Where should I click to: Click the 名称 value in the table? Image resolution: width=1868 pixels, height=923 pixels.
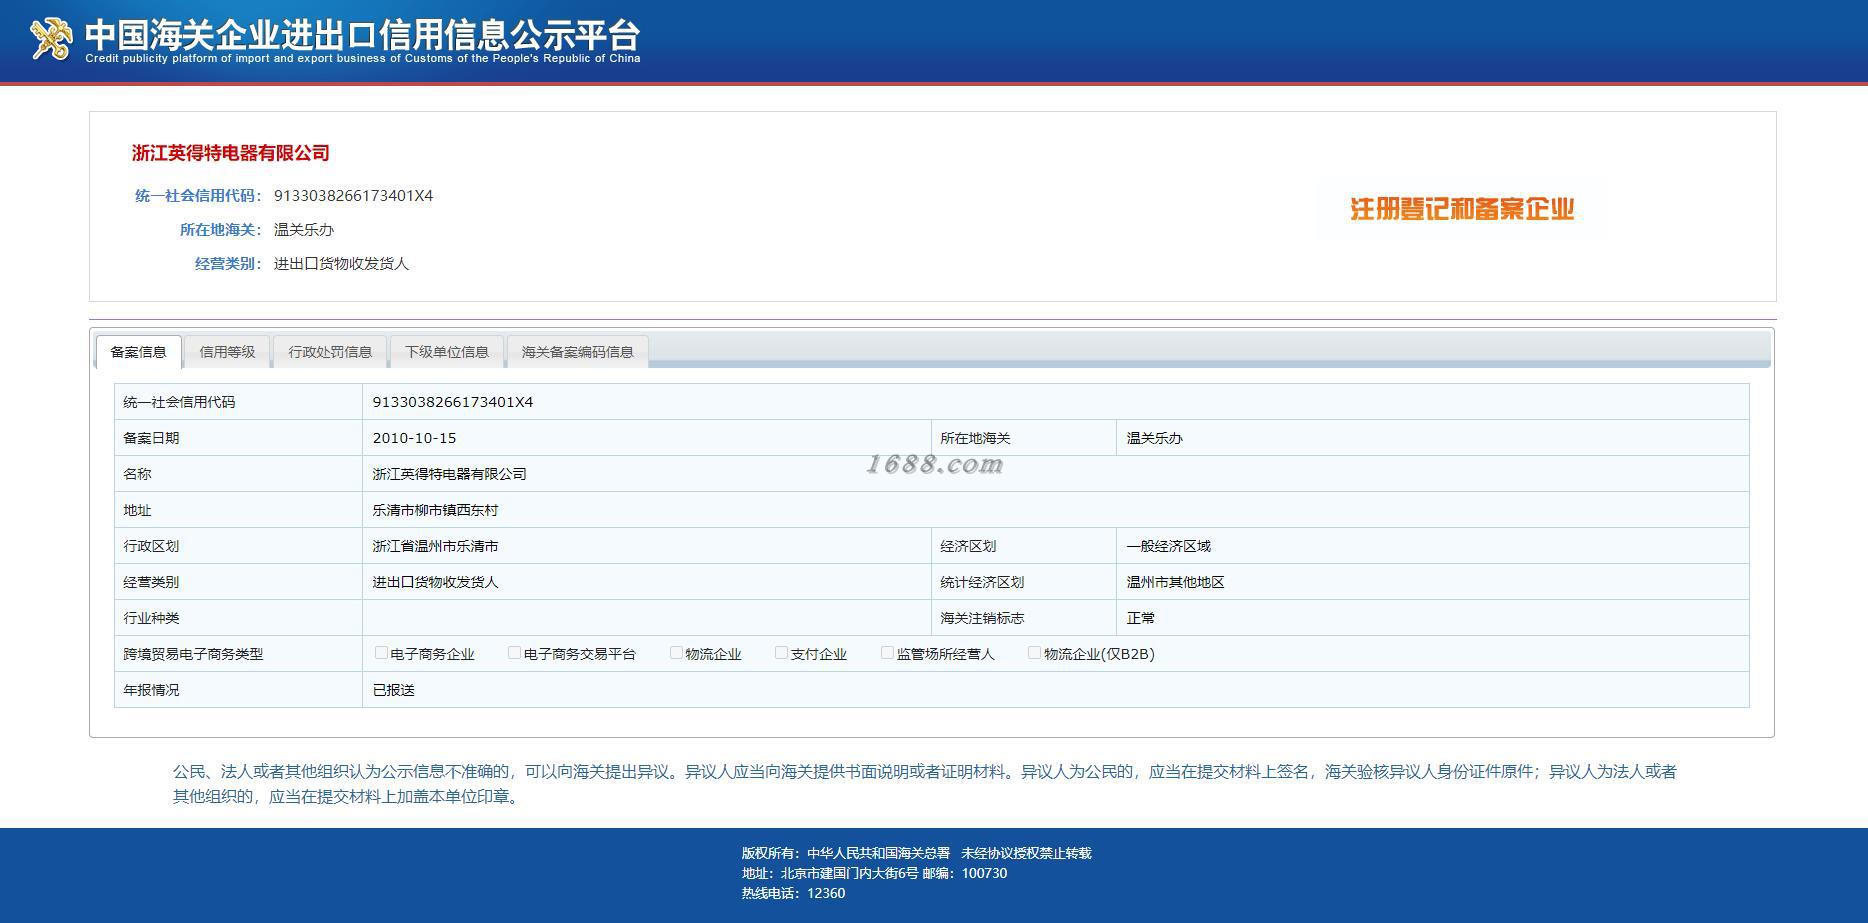pyautogui.click(x=449, y=474)
